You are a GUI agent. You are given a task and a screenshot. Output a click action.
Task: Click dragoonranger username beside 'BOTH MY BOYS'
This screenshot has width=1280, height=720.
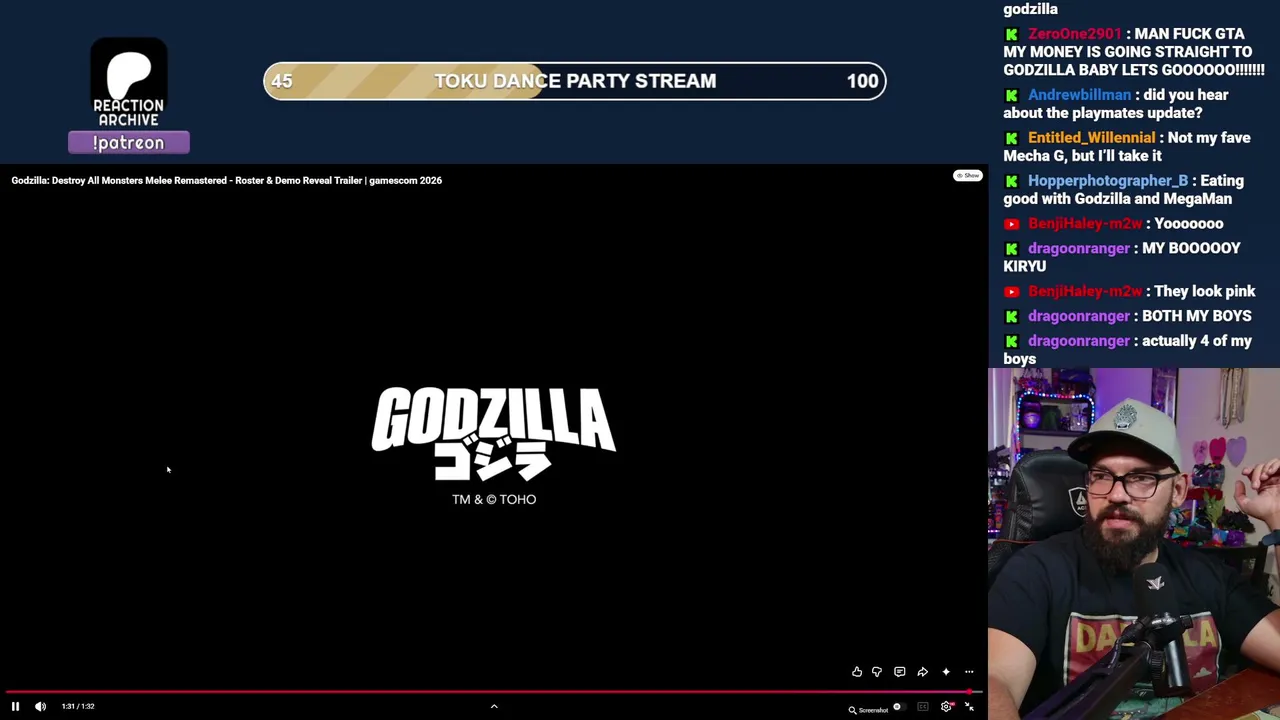1079,316
